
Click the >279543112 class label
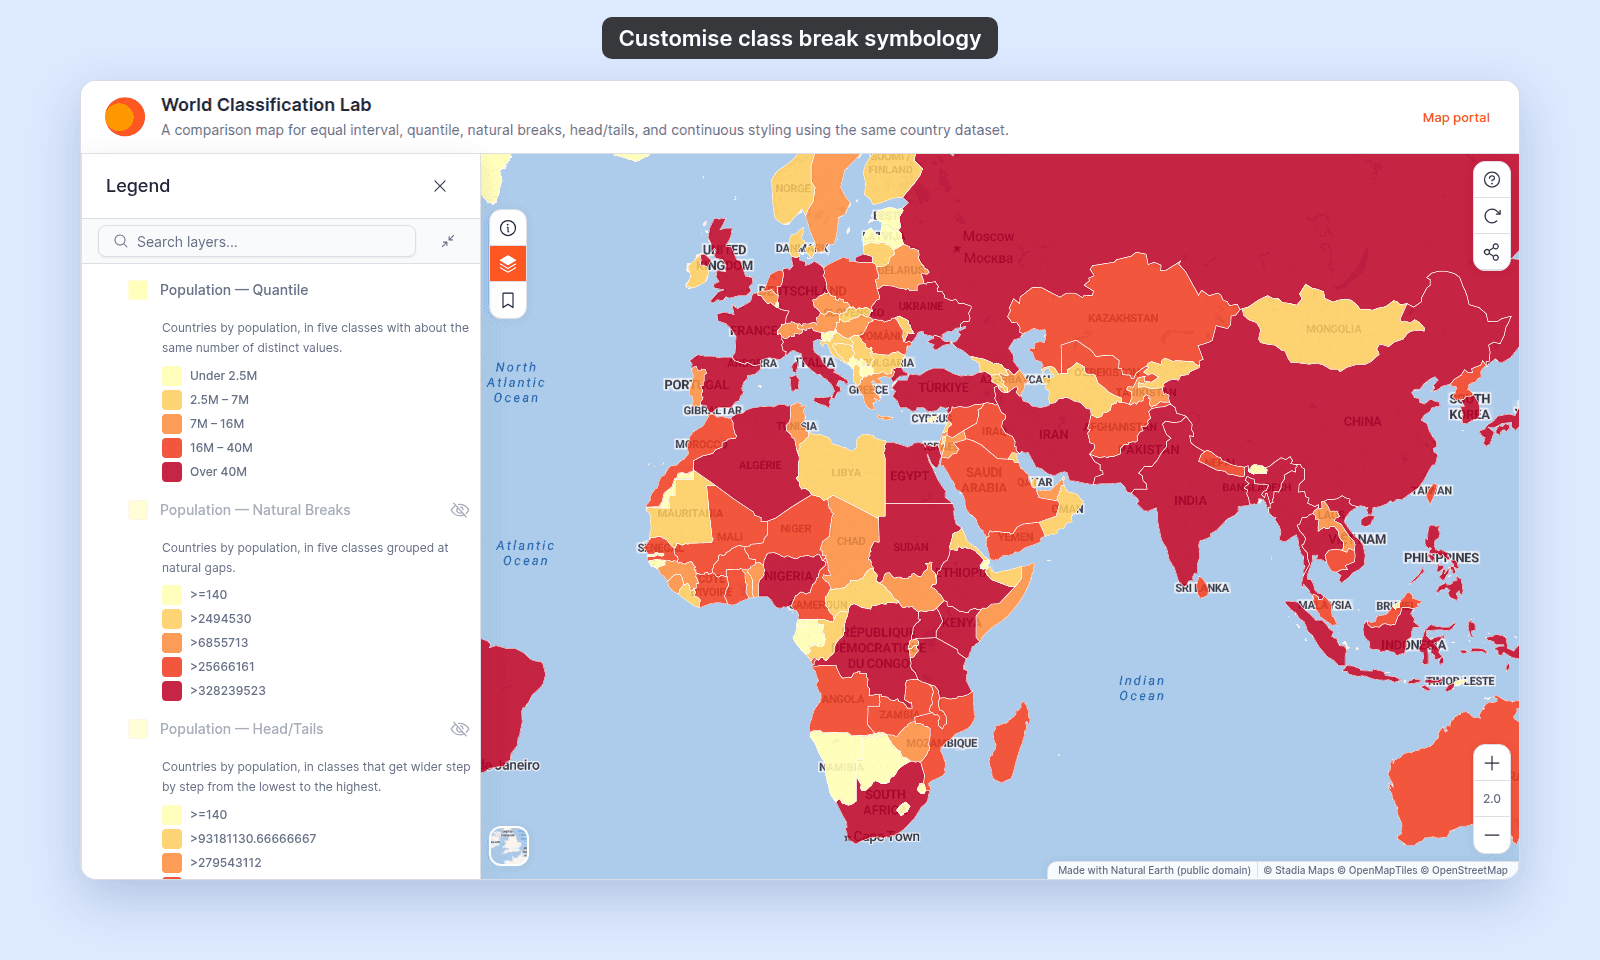pos(226,863)
